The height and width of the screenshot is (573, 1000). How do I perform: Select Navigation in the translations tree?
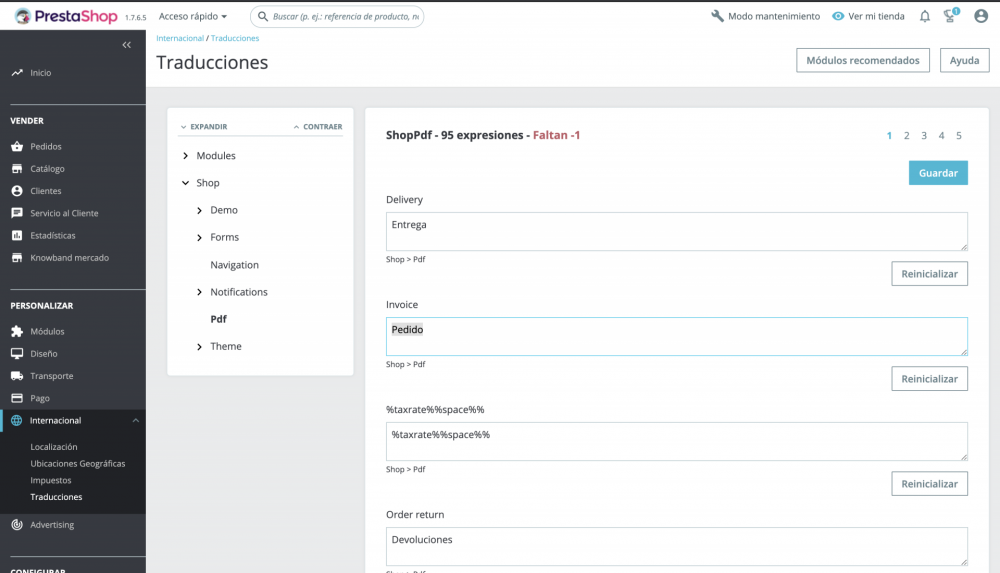point(234,265)
